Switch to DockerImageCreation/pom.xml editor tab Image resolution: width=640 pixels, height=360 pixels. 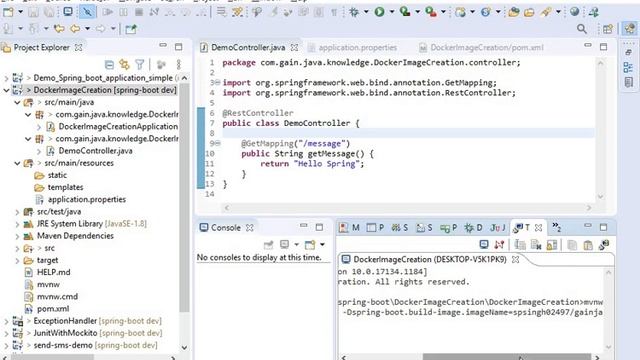pos(487,48)
